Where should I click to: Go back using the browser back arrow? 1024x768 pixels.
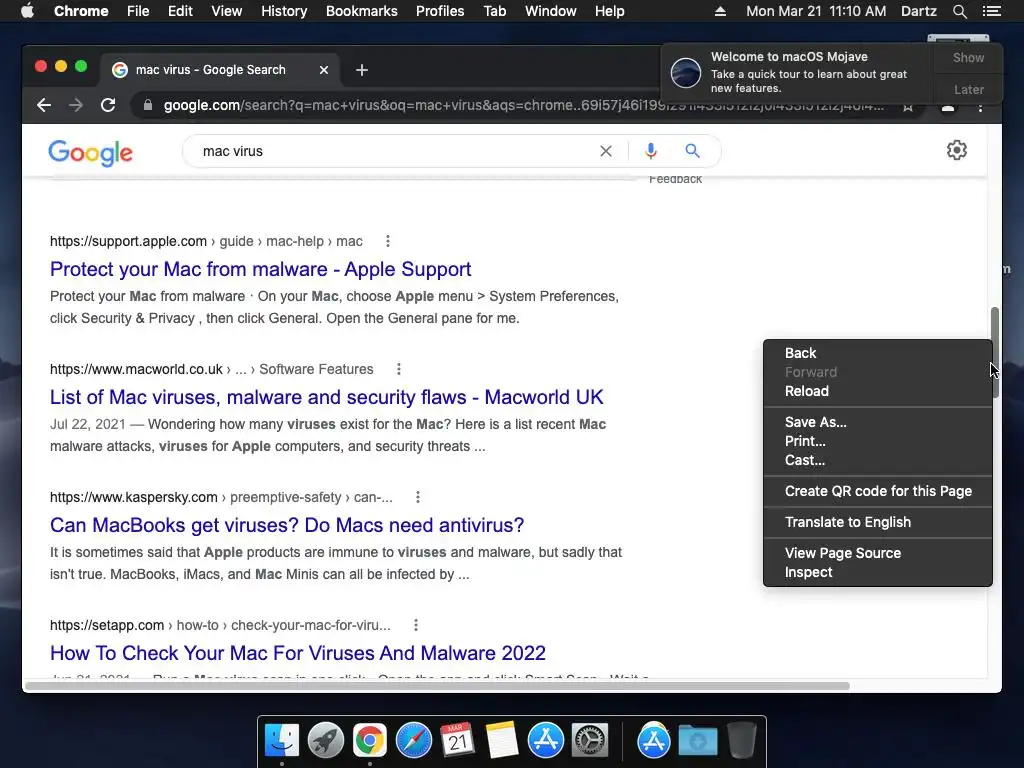(44, 105)
